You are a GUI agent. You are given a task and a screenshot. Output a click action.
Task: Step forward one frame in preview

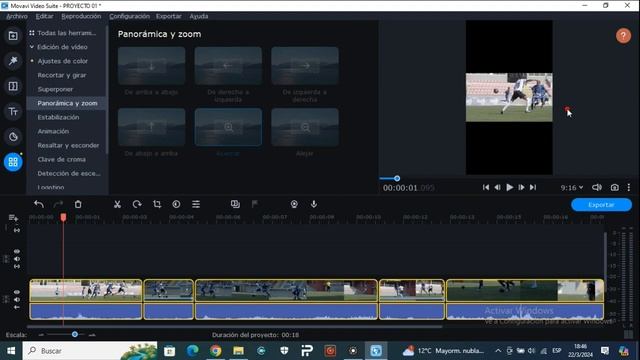point(521,187)
